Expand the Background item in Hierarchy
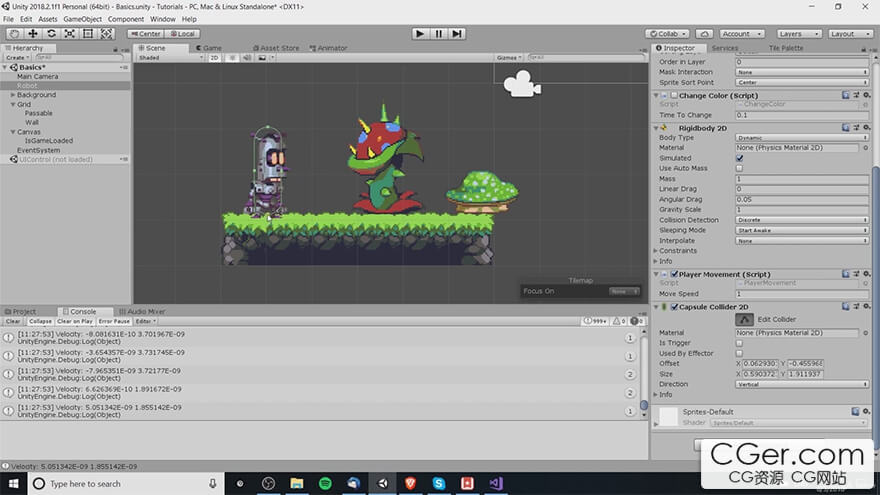880x495 pixels. (x=13, y=95)
